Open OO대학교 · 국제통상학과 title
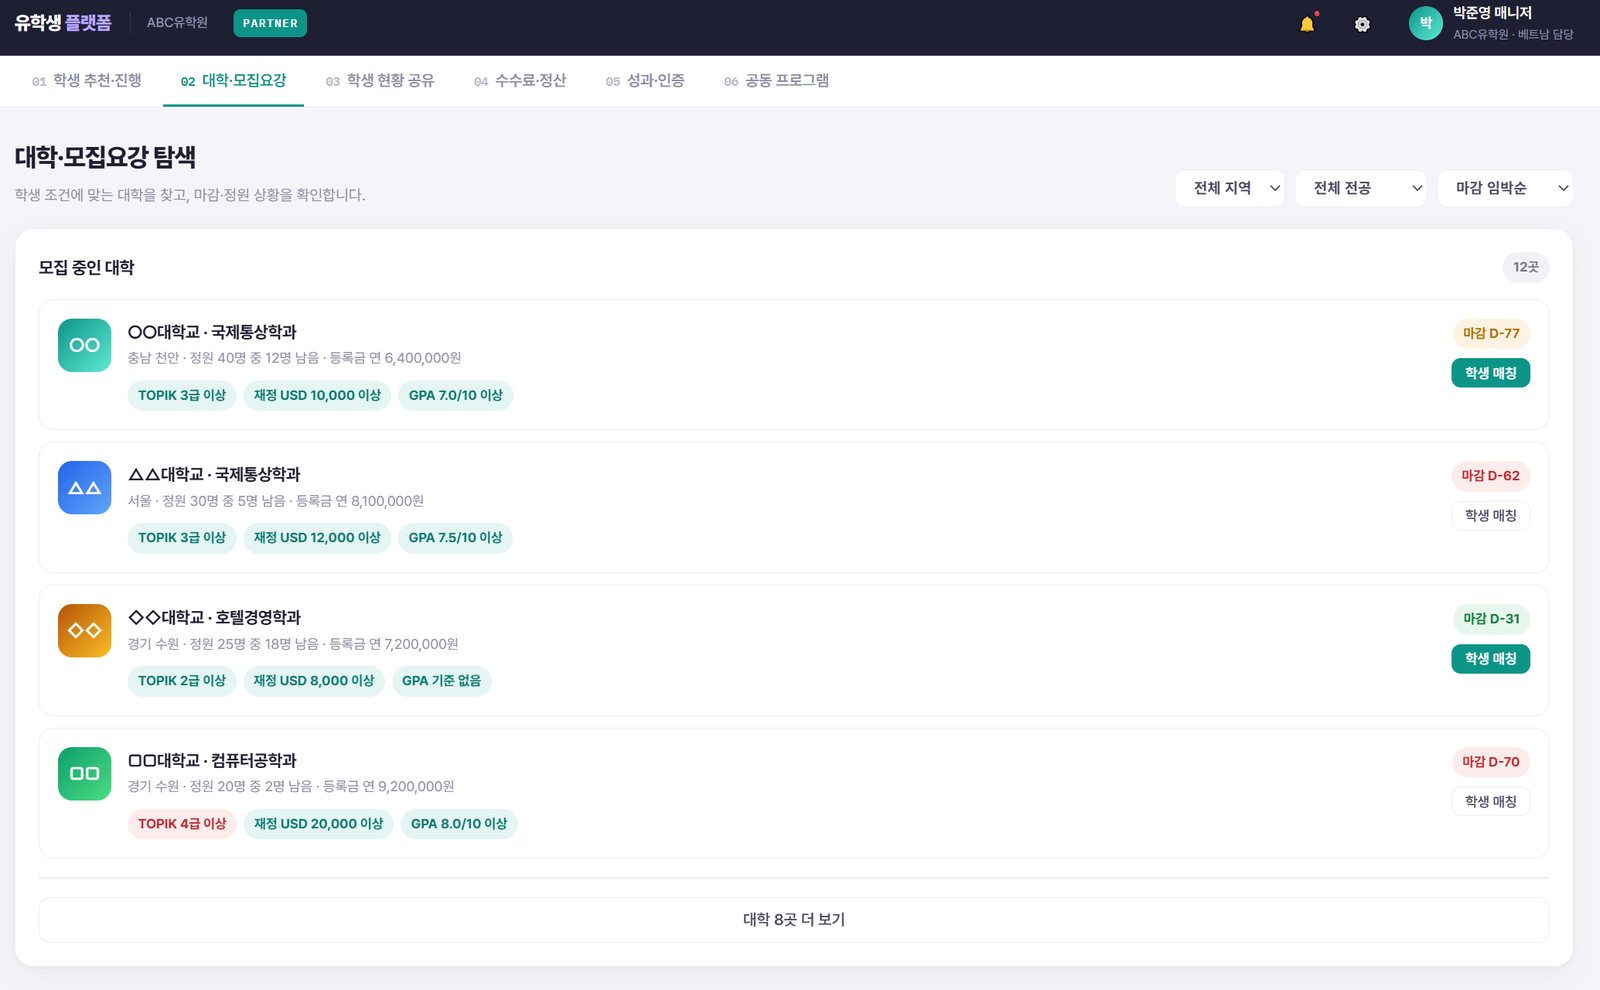Screen dimensions: 1600x990 pyautogui.click(x=212, y=332)
